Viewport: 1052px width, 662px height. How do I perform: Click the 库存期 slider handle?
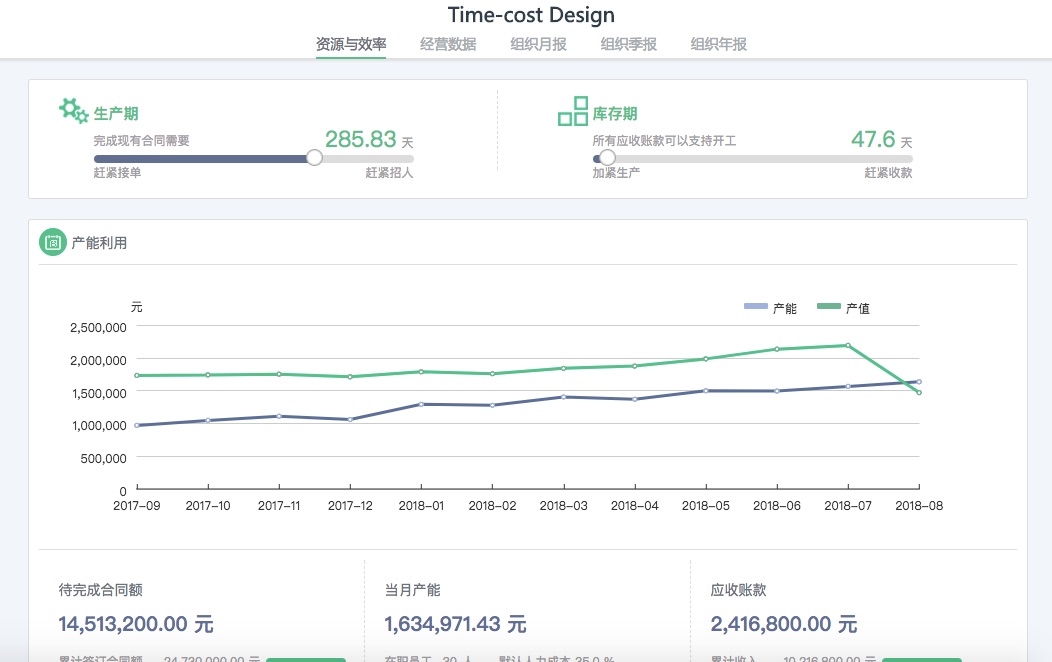(x=607, y=158)
